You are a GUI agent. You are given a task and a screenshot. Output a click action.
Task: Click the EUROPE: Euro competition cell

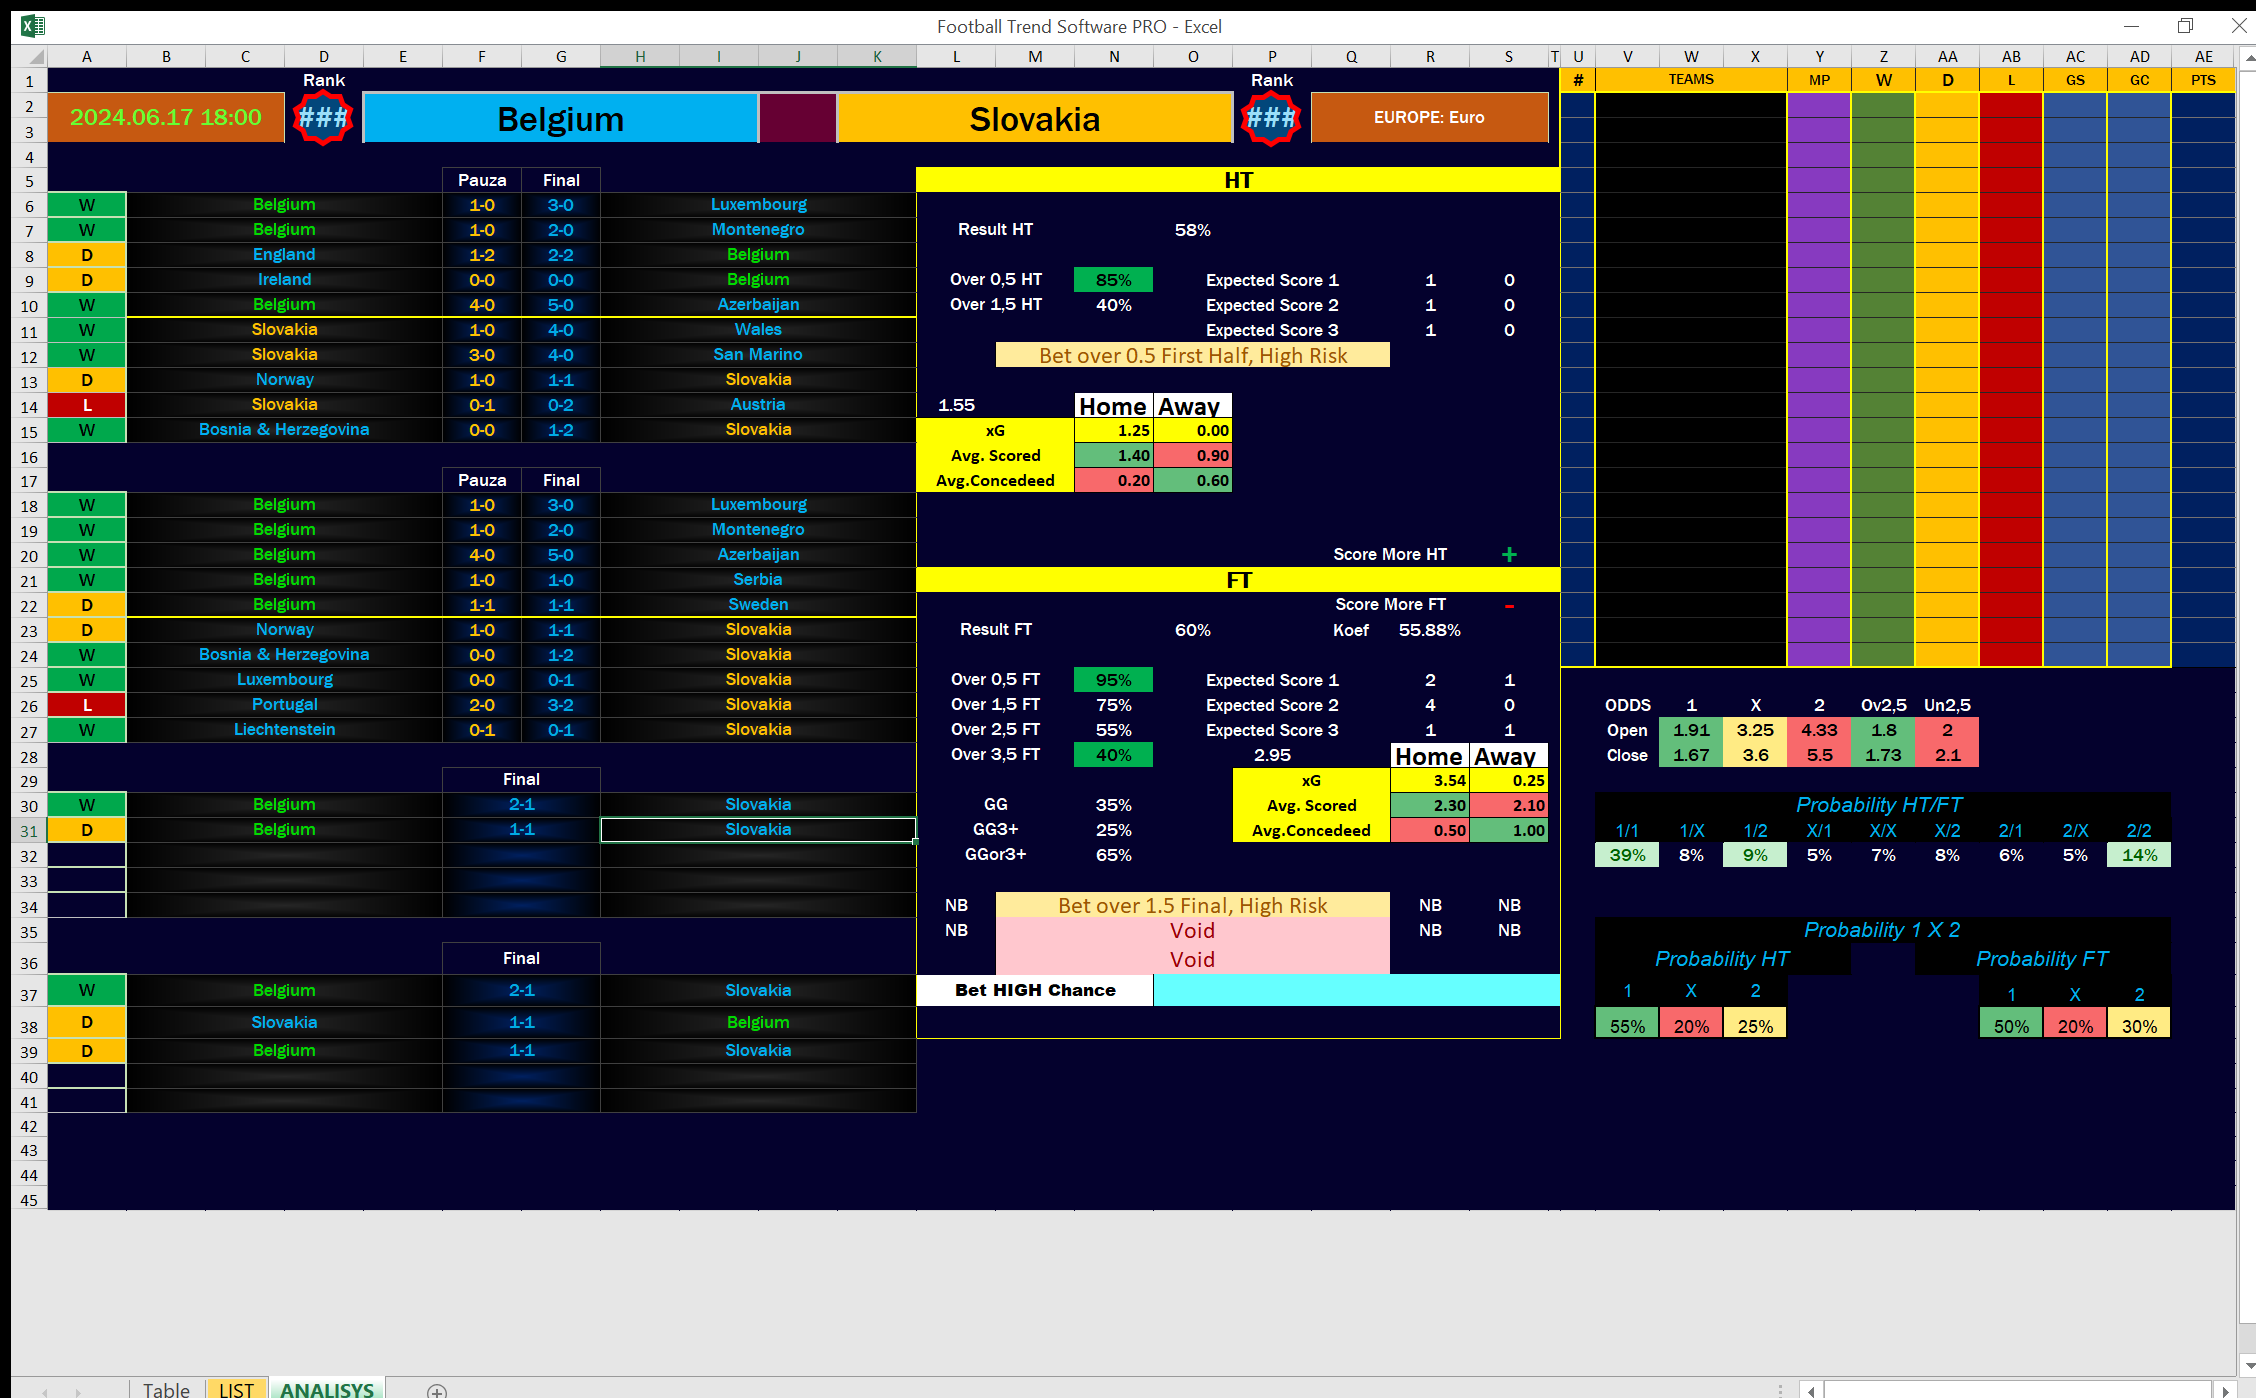tap(1429, 118)
